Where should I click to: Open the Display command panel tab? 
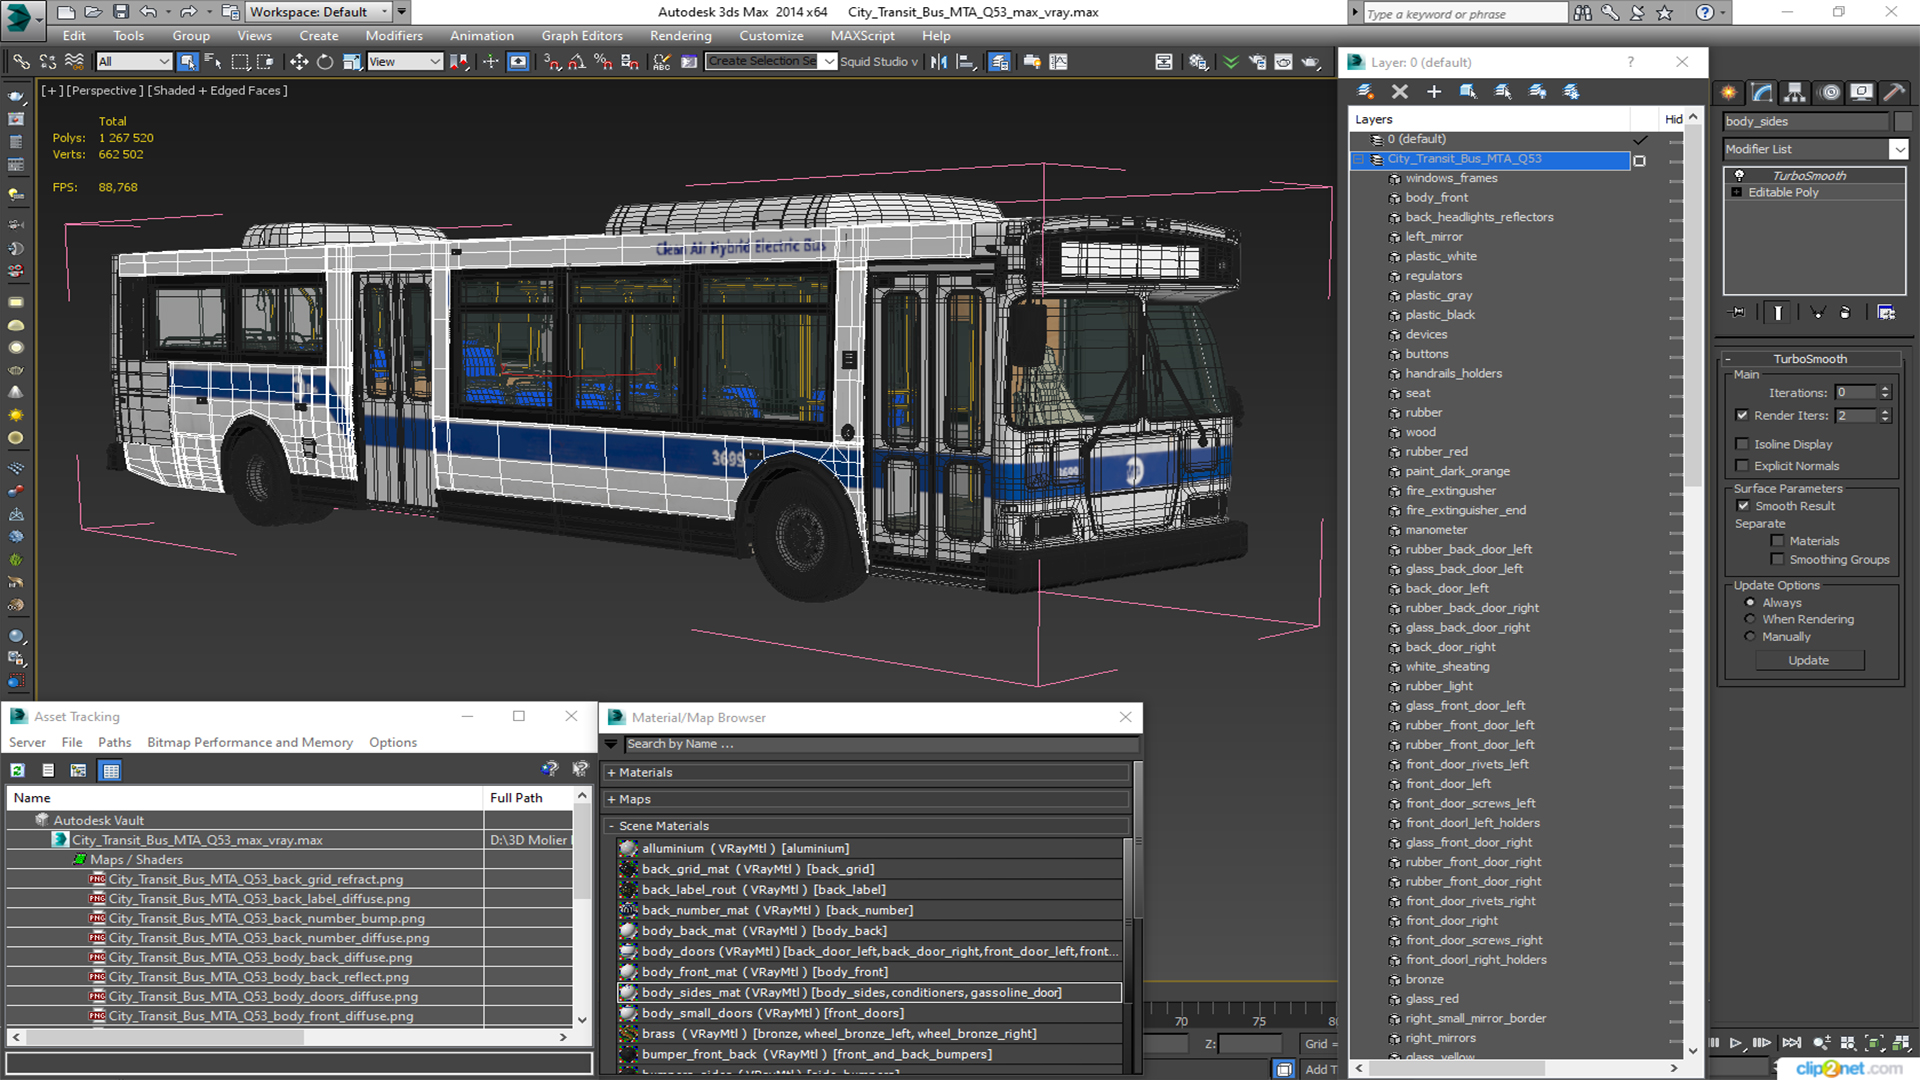tap(1861, 92)
